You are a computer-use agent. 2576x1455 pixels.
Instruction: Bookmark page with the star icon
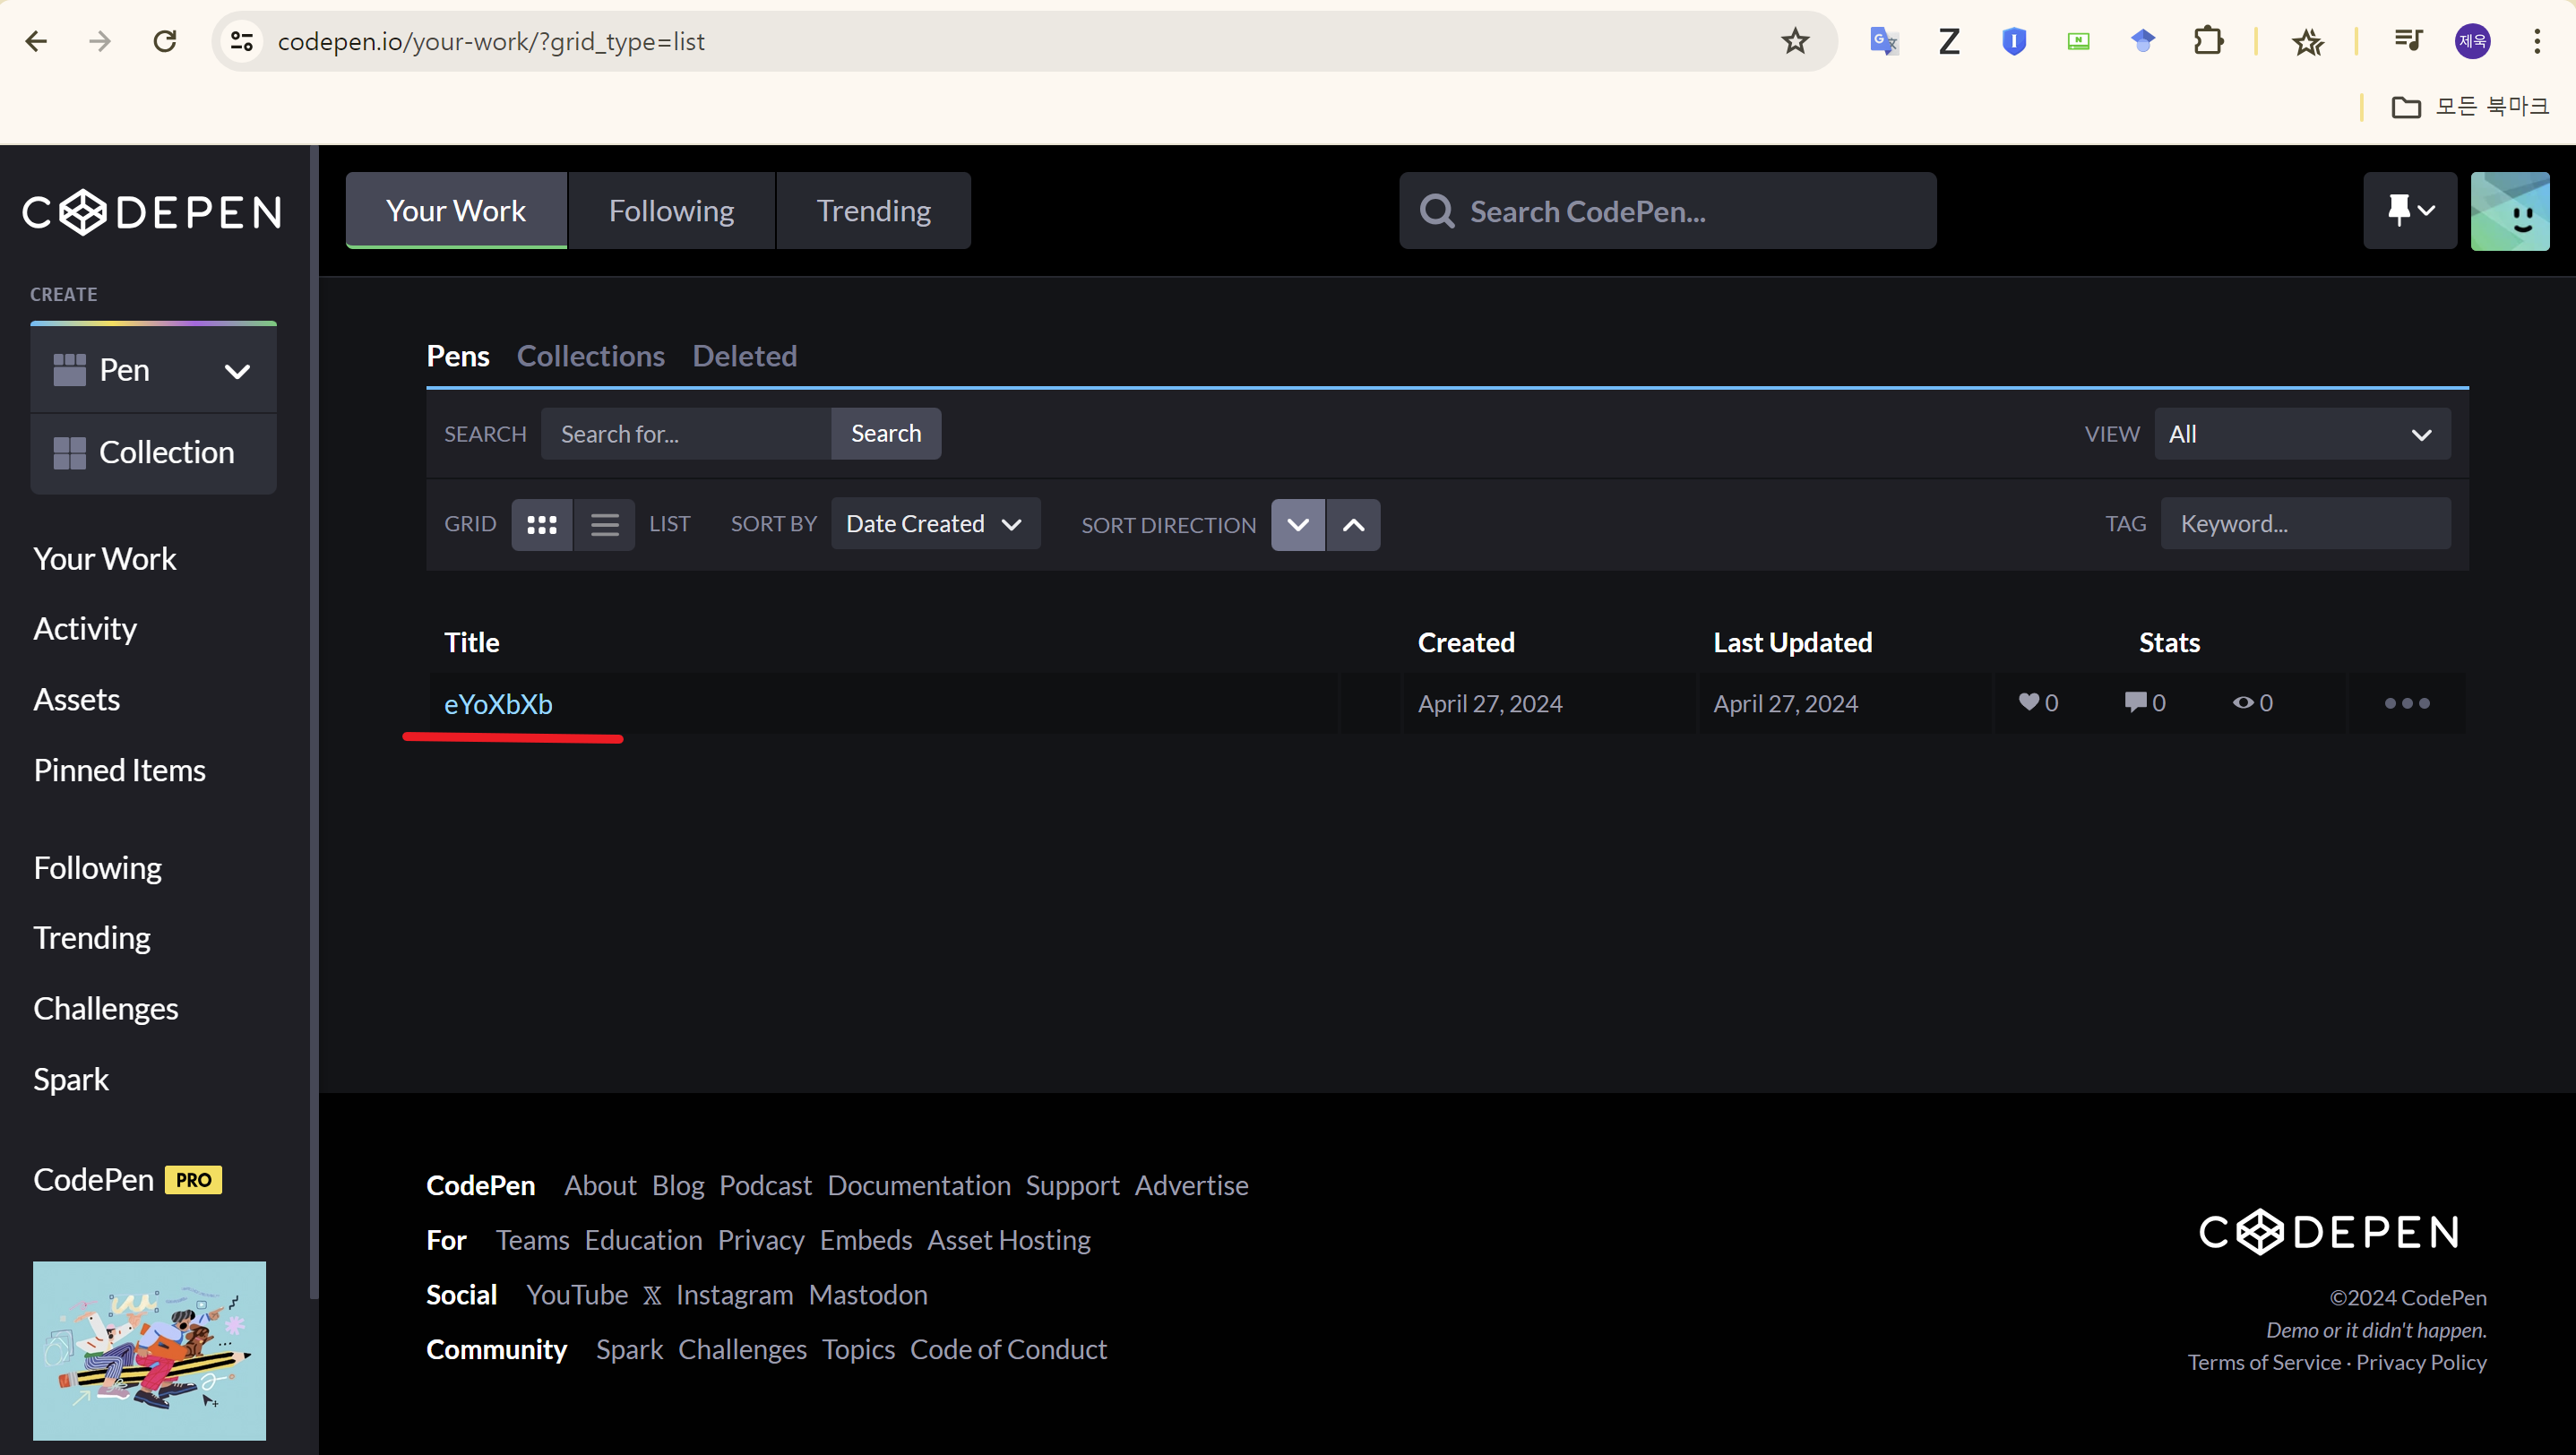pos(1795,41)
